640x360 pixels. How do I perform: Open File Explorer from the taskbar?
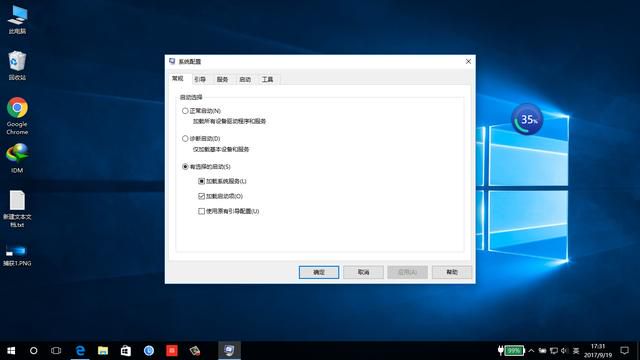pos(103,351)
